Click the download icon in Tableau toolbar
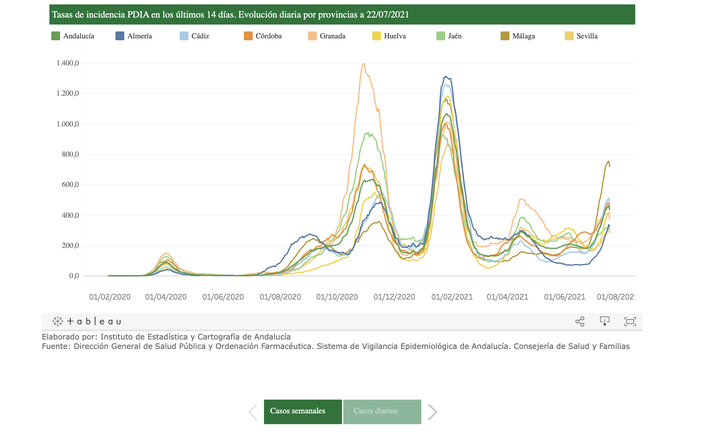707x432 pixels. (605, 321)
